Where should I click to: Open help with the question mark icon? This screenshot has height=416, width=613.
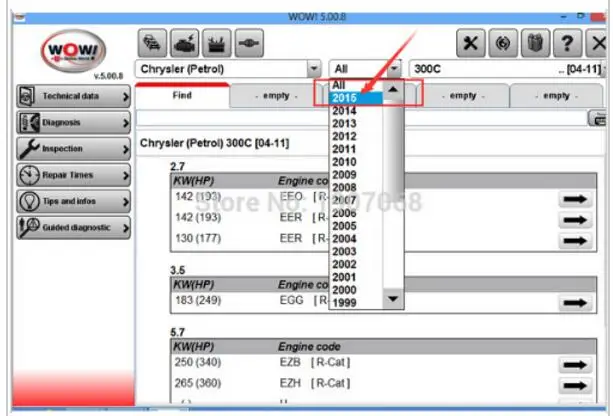point(568,43)
